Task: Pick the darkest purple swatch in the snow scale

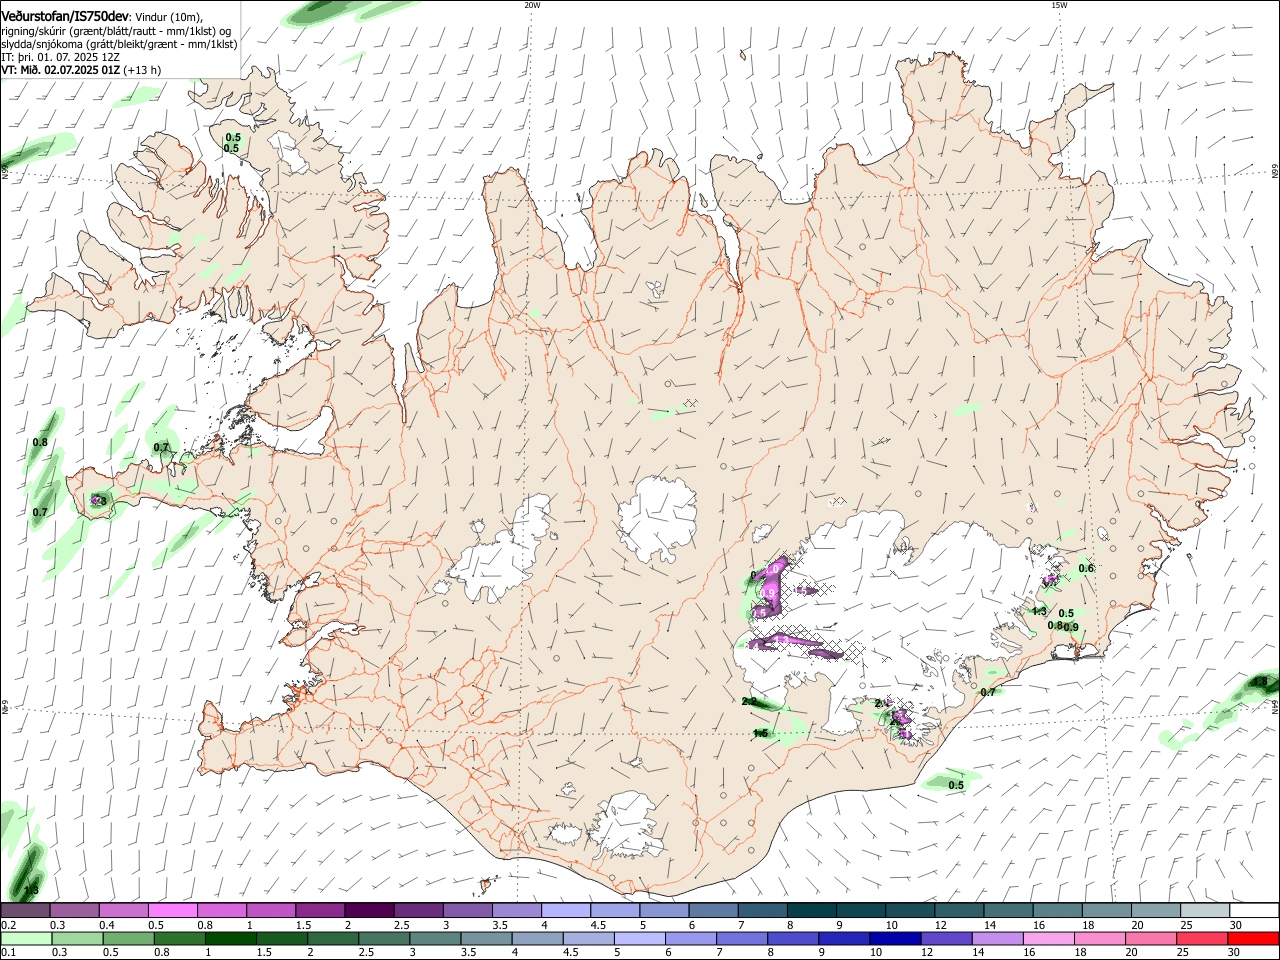Action: tap(369, 910)
